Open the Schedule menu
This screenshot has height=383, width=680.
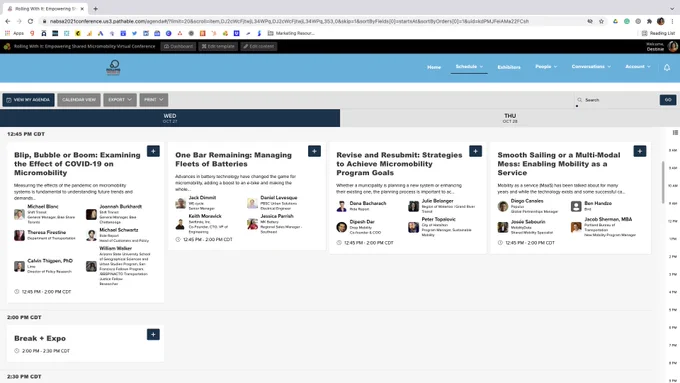(469, 67)
